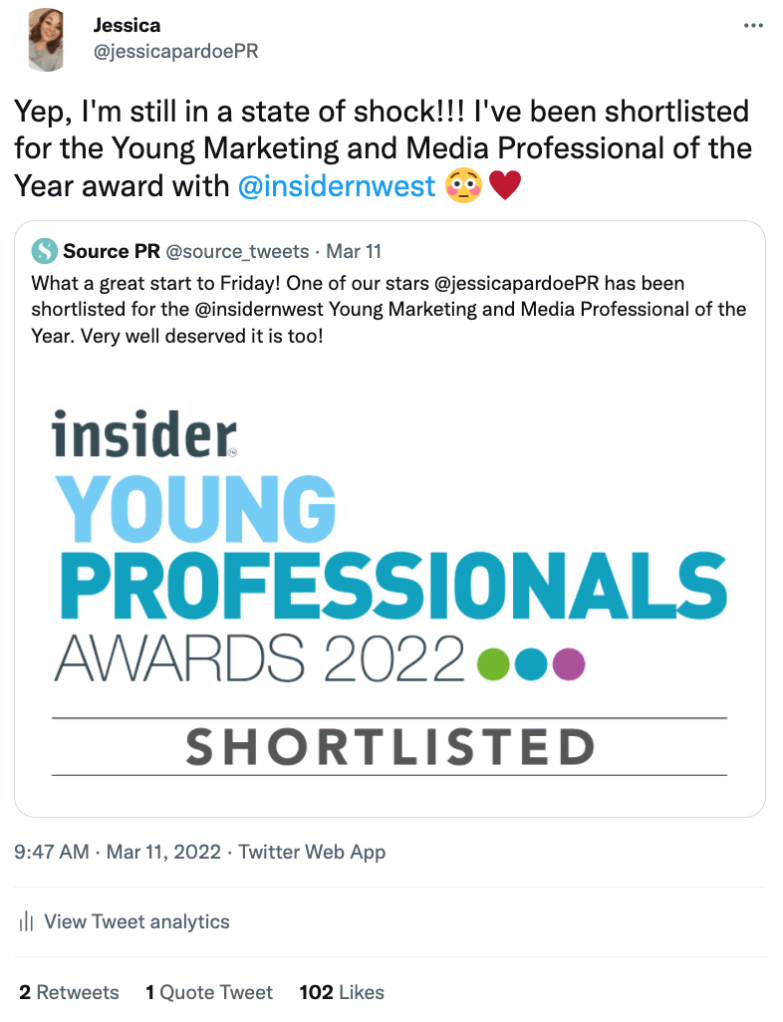Open the blue @insidernwest mention link
The image size is (783, 1022).
tap(337, 185)
